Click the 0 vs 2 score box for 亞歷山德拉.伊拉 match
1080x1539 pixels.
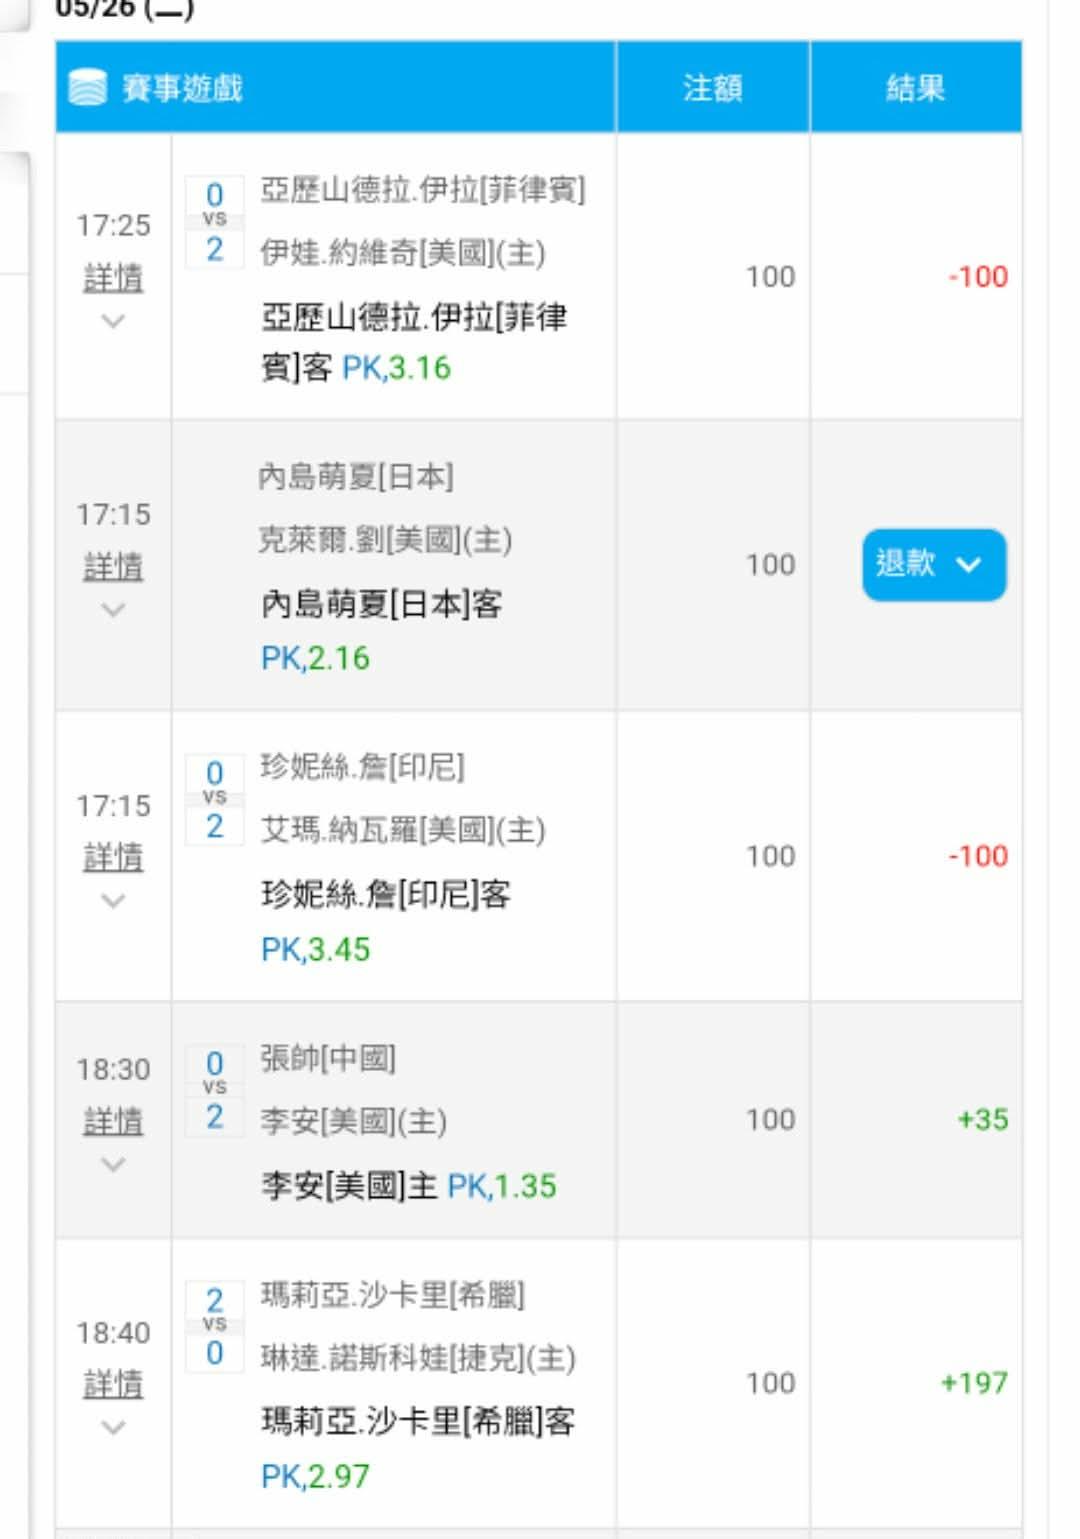pos(215,222)
